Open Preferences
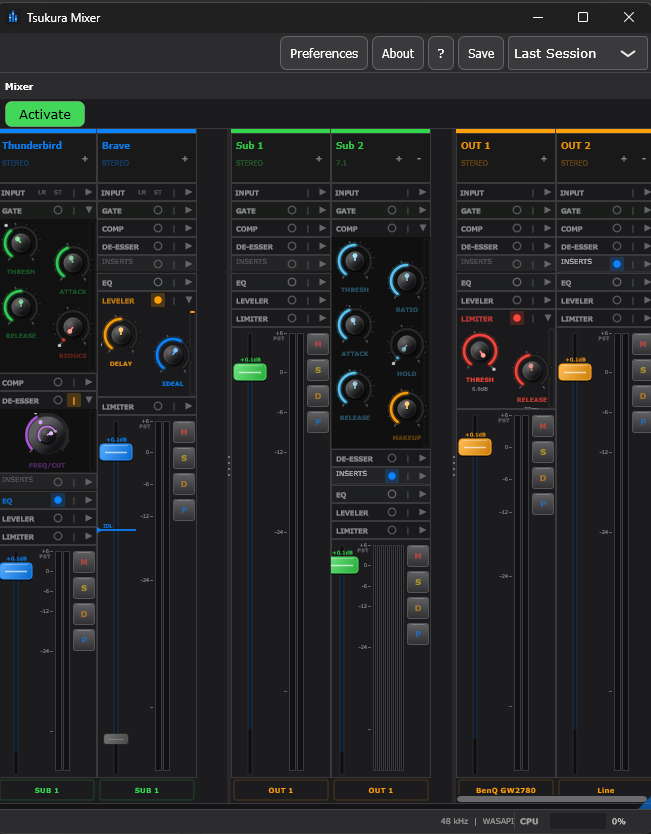Viewport: 651px width, 834px height. (x=324, y=53)
